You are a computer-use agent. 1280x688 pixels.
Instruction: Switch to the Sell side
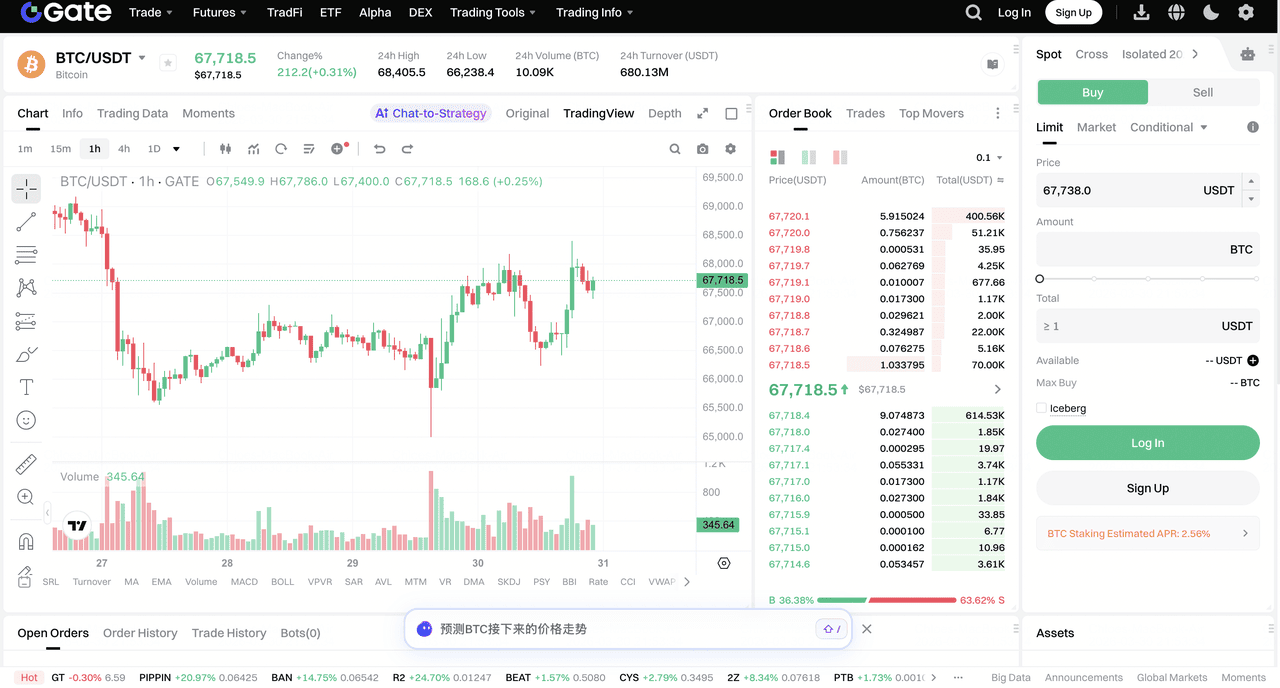1203,92
